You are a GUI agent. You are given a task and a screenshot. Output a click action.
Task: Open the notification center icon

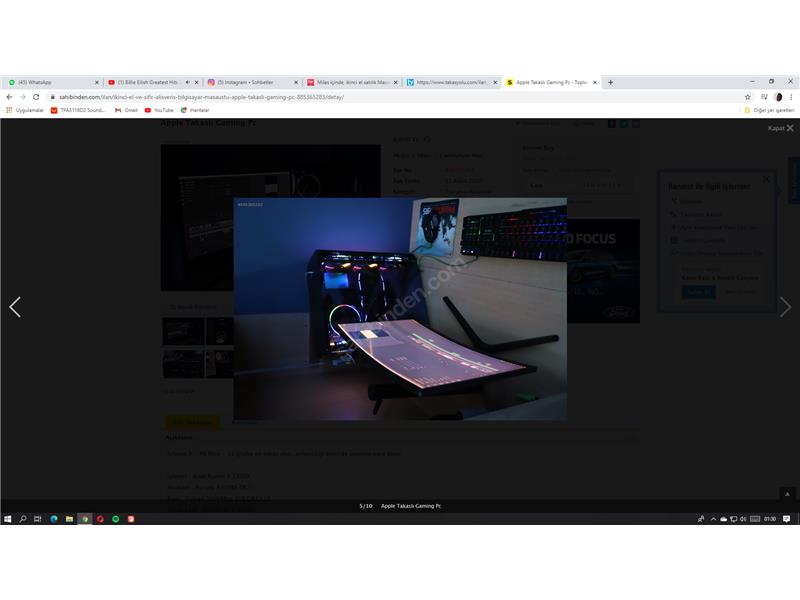(787, 519)
